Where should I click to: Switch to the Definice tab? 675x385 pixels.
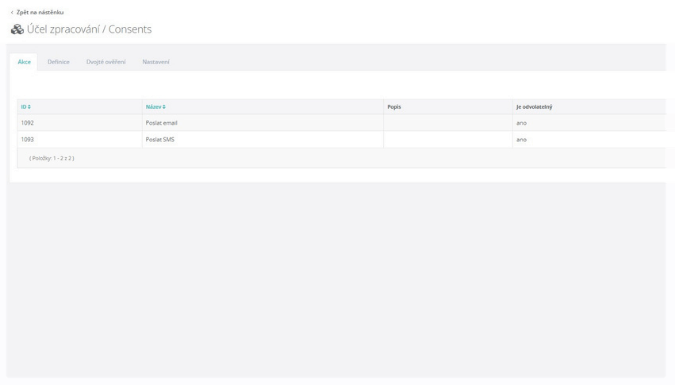click(x=59, y=62)
